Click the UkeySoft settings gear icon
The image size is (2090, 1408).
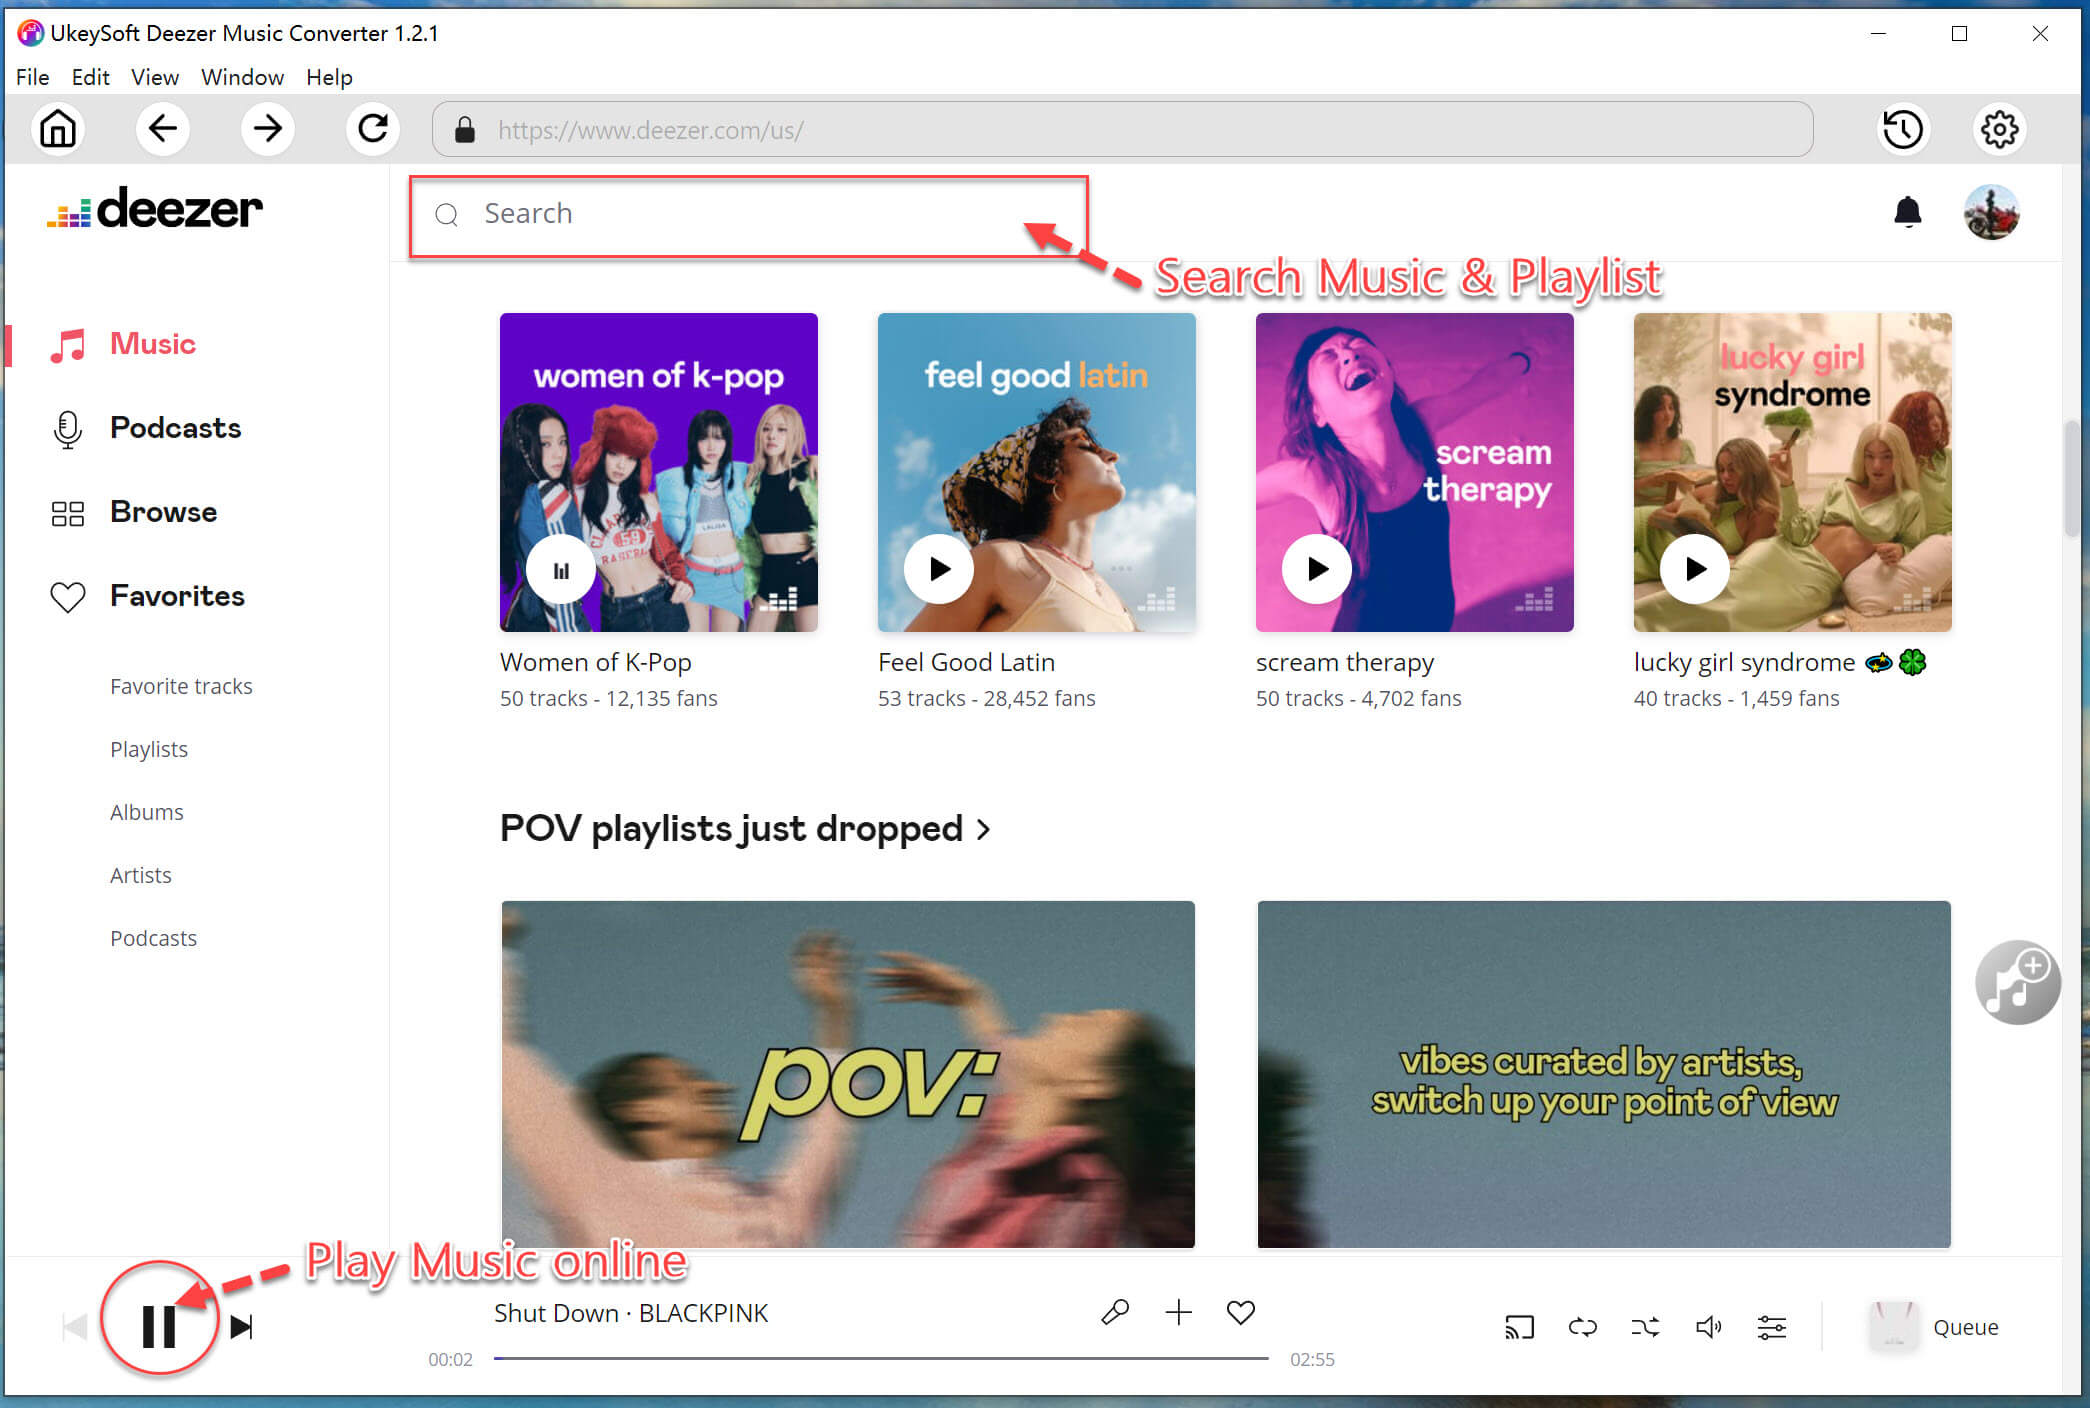(1999, 129)
